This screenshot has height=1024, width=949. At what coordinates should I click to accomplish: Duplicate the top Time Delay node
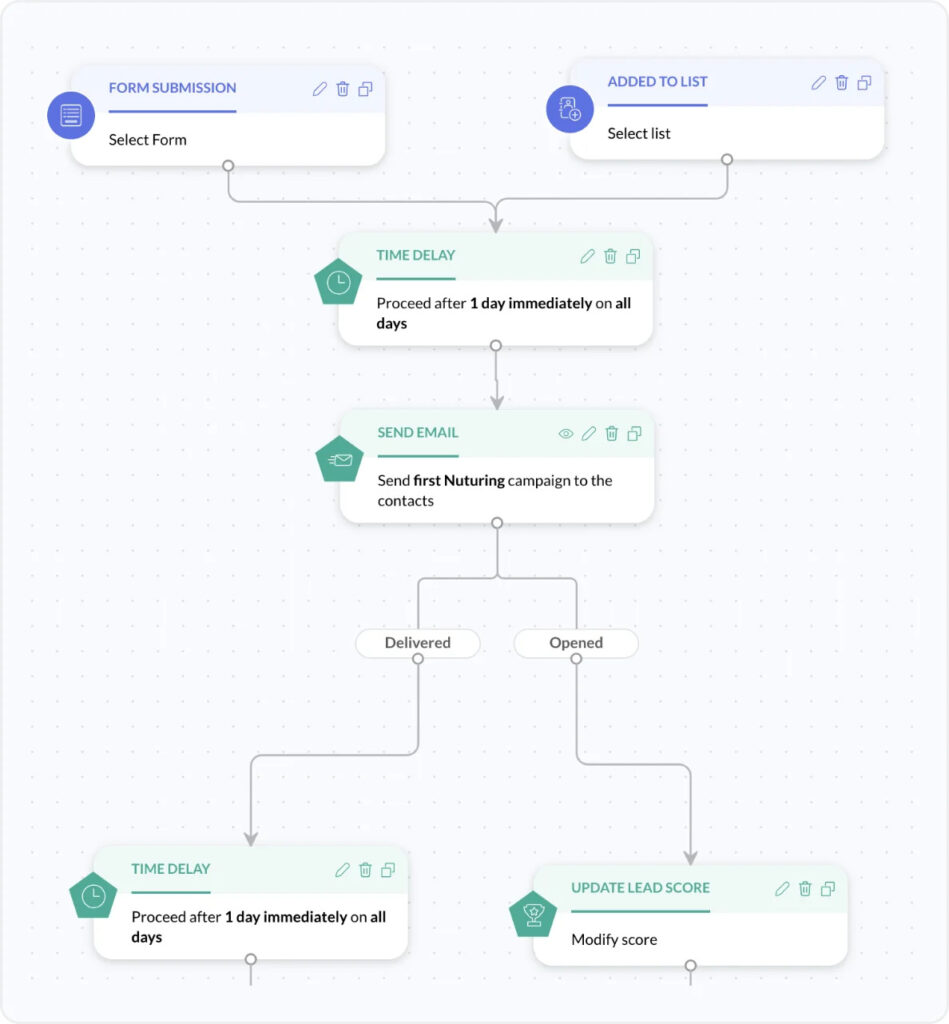tap(633, 256)
